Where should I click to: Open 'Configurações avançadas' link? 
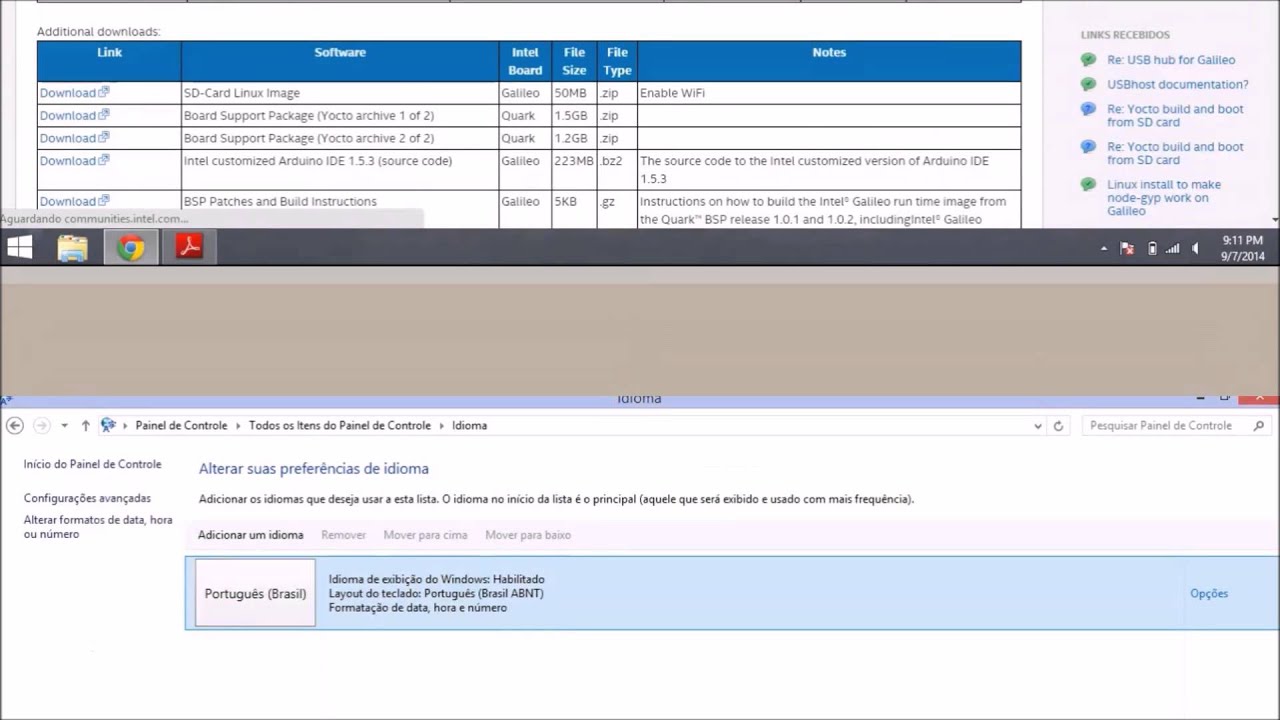coord(88,498)
